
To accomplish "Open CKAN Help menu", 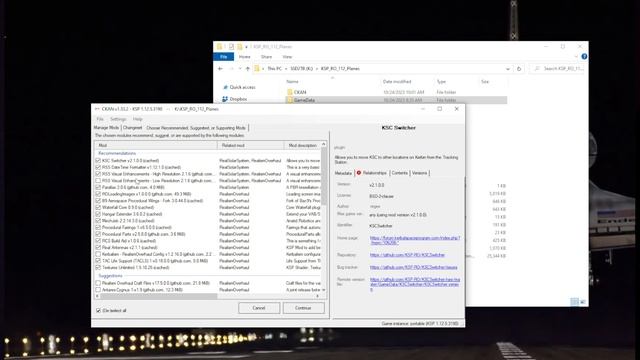I will 138,119.
